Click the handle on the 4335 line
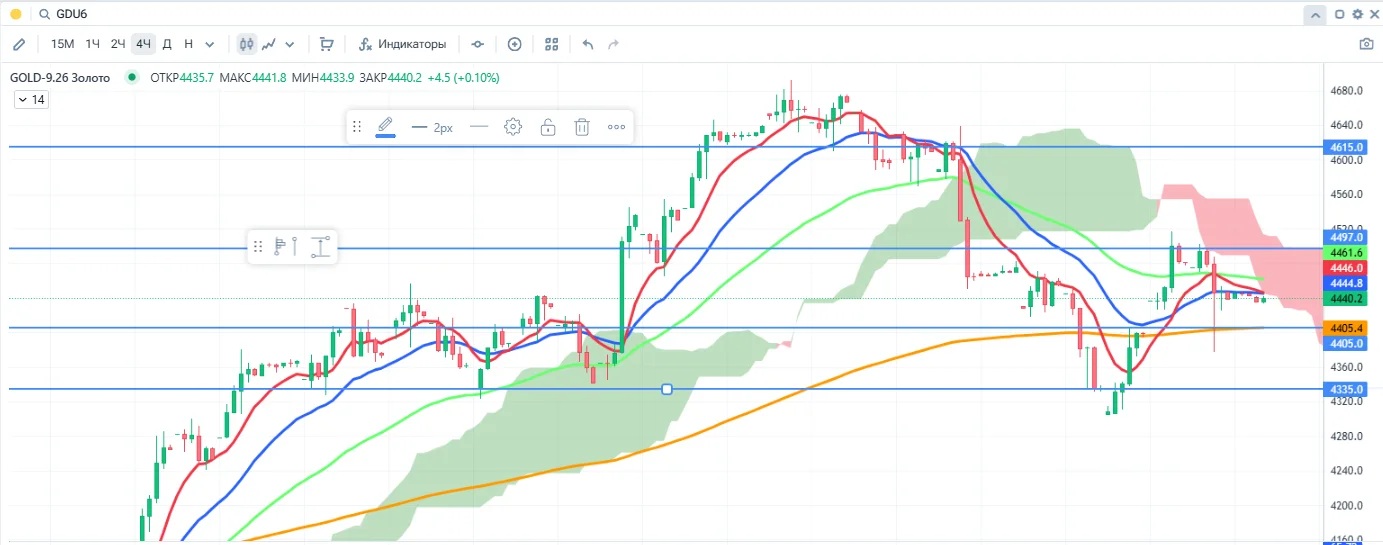The width and height of the screenshot is (1383, 545). (x=667, y=389)
